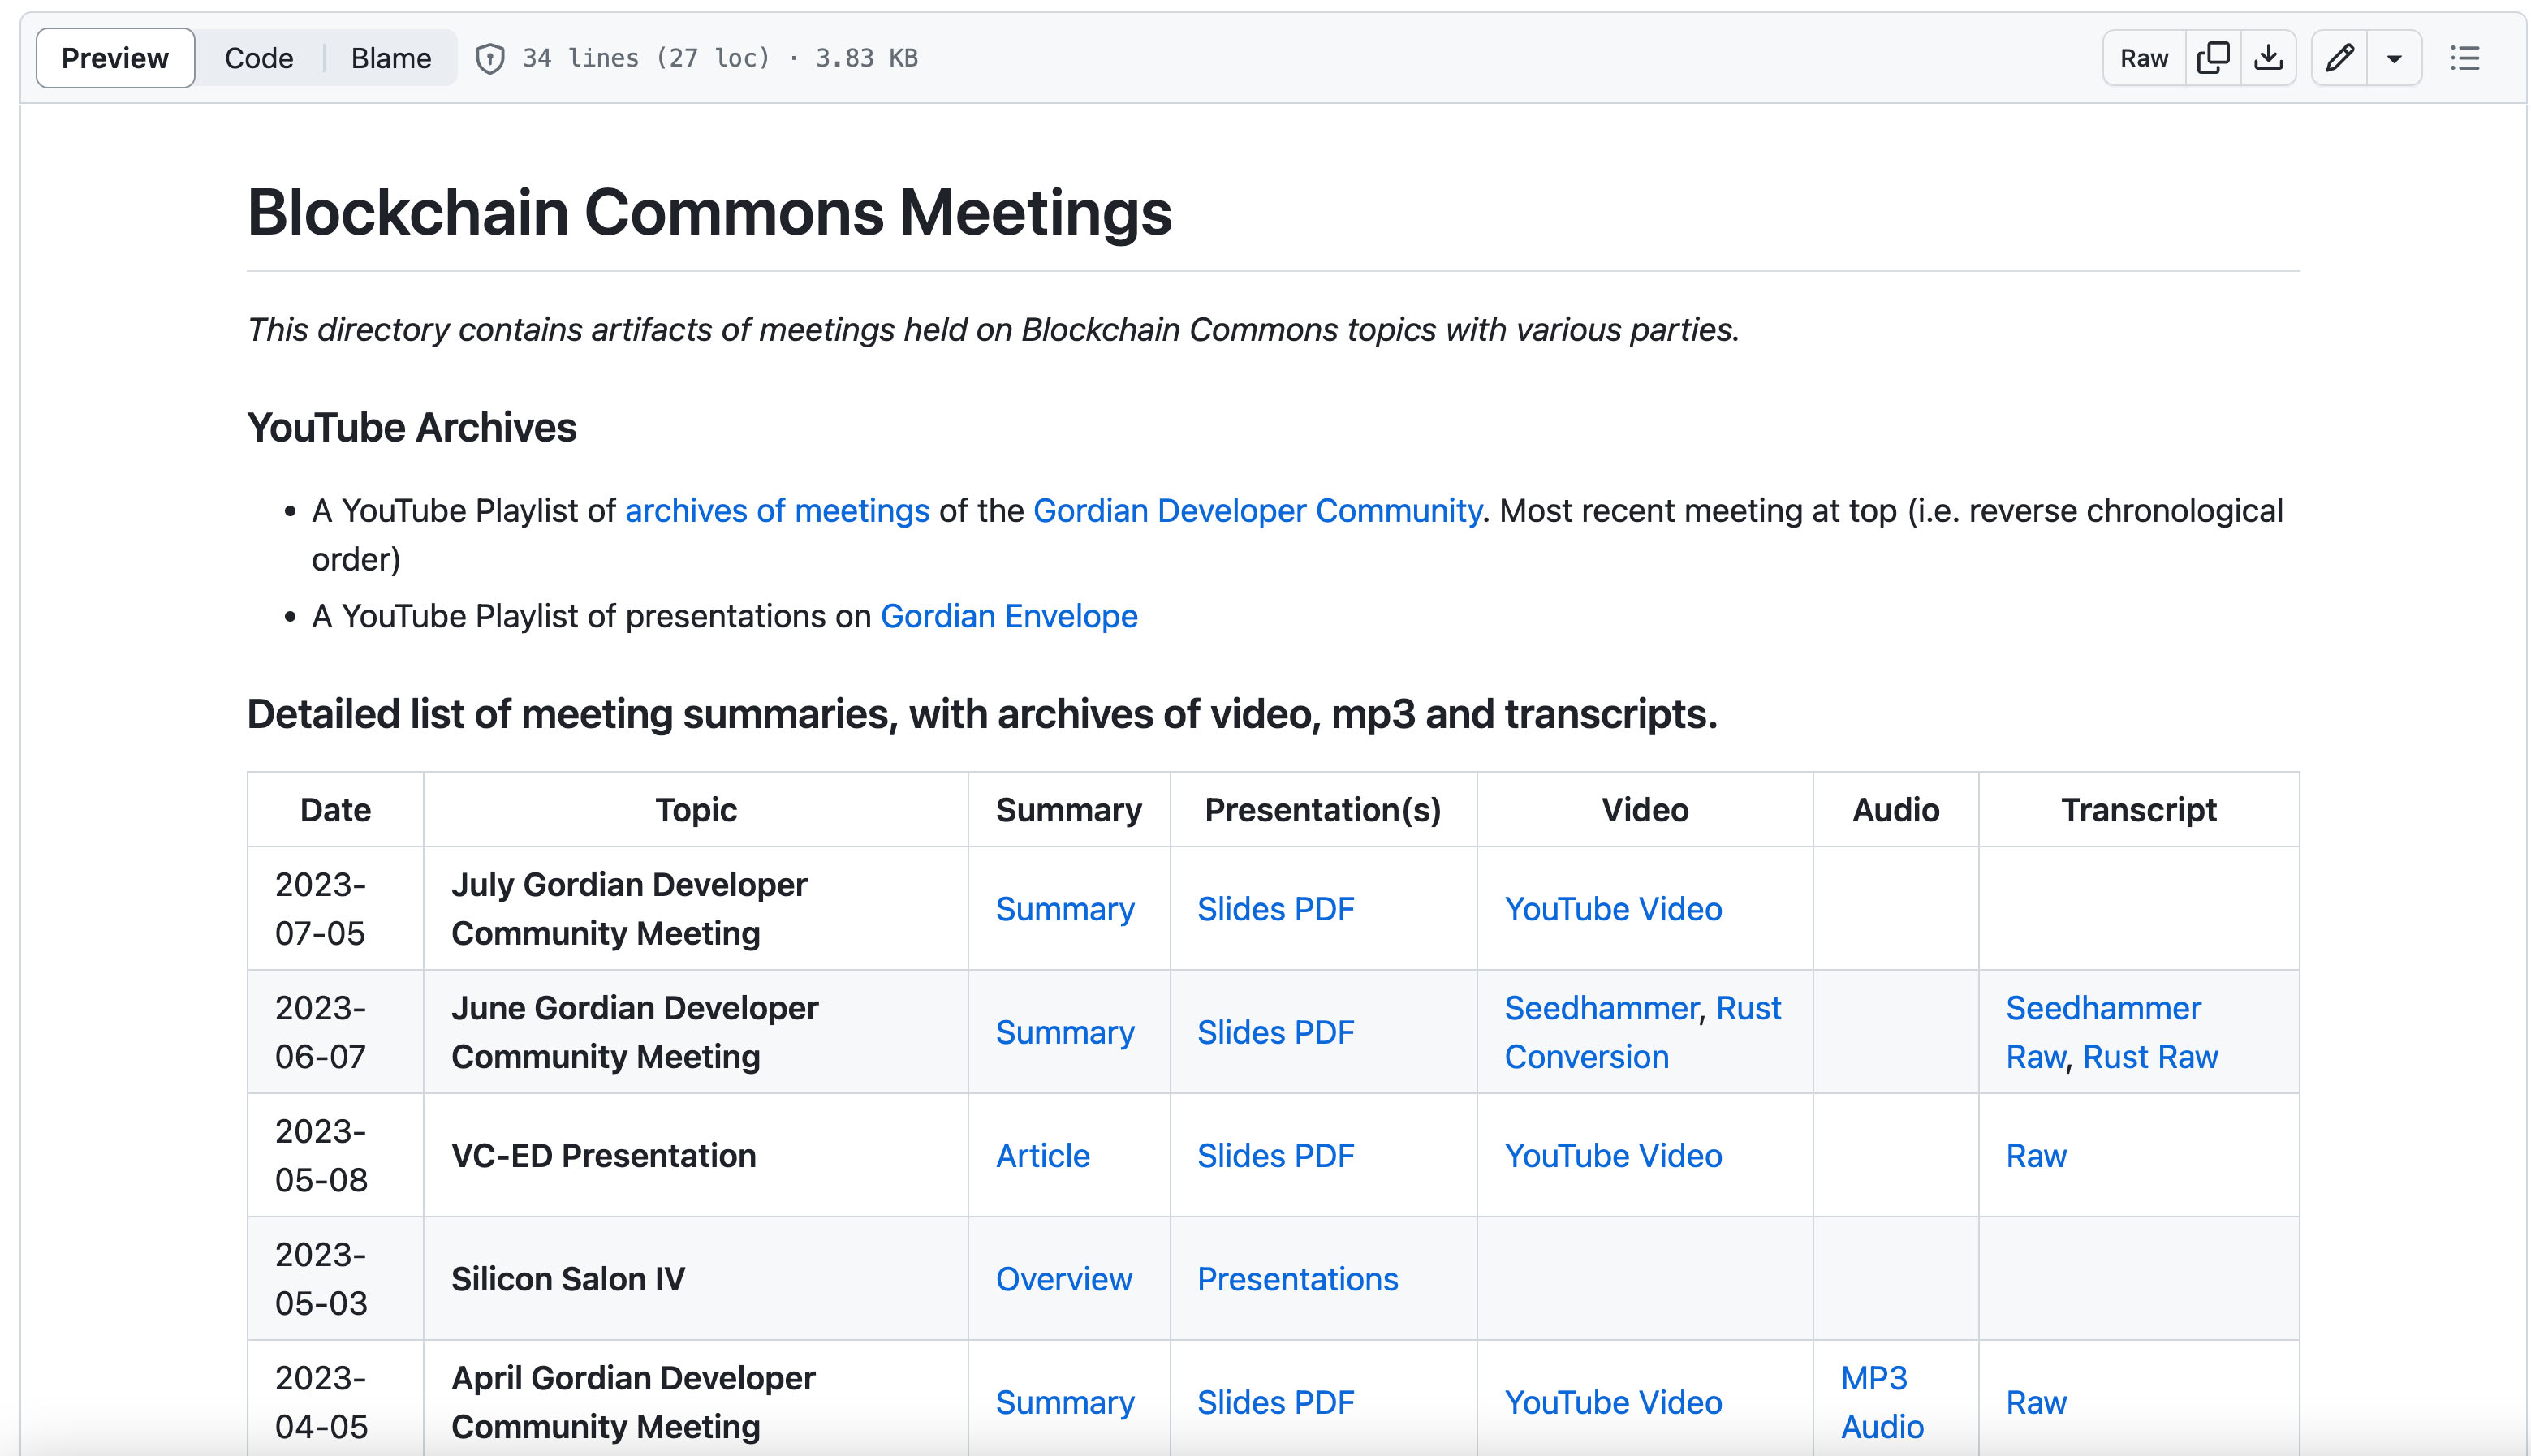
Task: Open Summary for June Gordian meeting
Action: coord(1065,1032)
